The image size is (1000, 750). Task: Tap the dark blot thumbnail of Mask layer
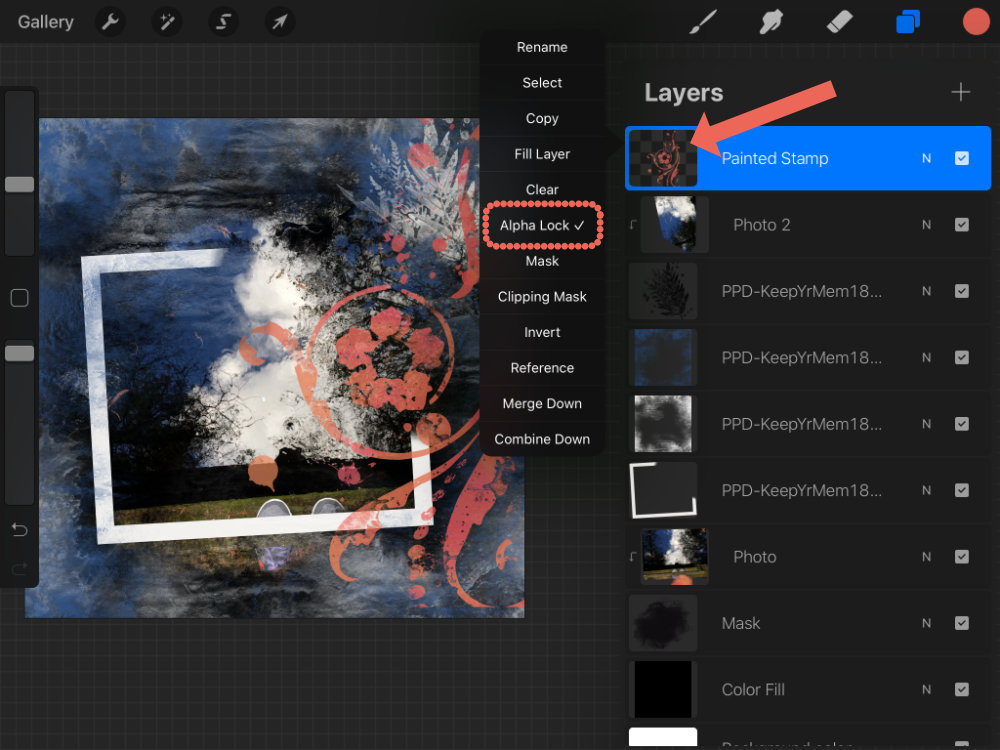(663, 623)
